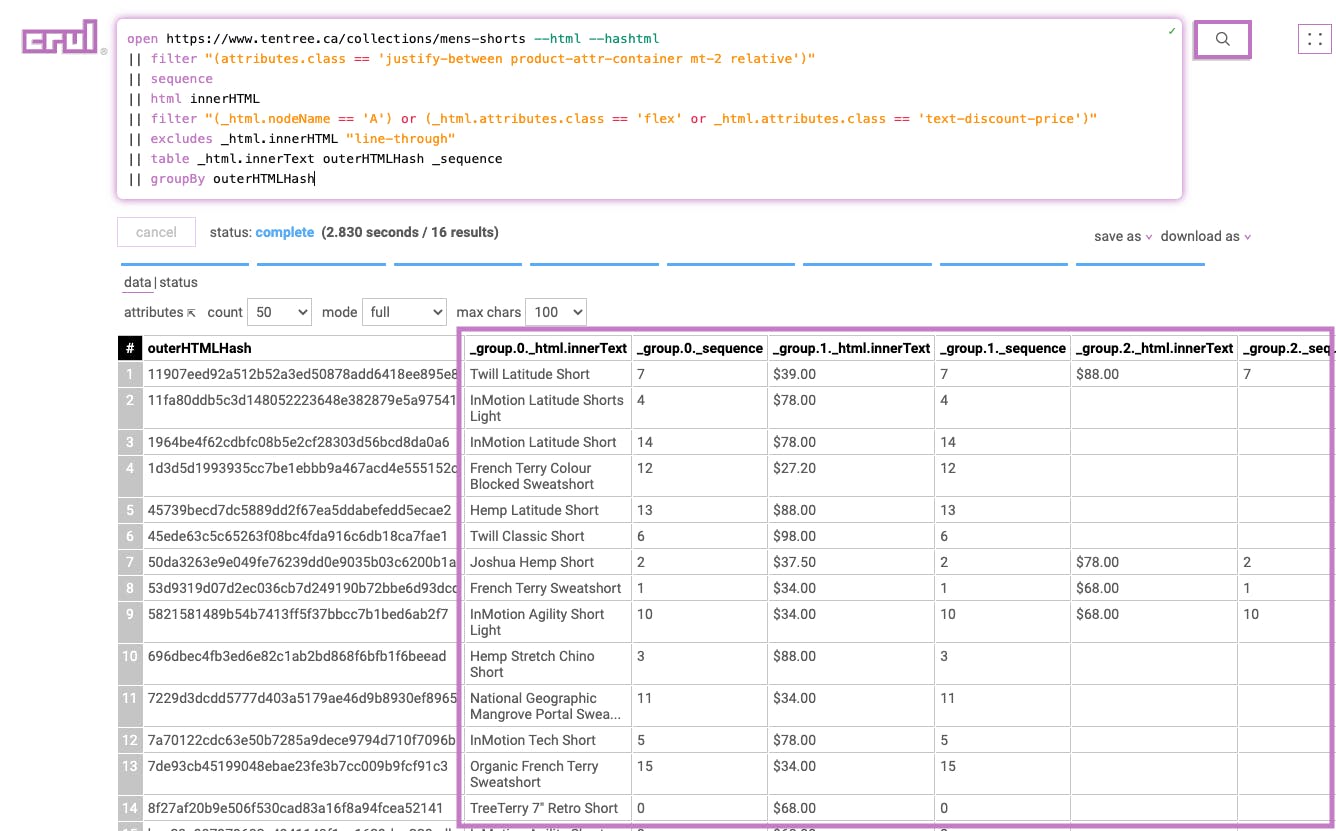Image resolution: width=1336 pixels, height=831 pixels.
Task: Click the $39.00 price cell
Action: (x=851, y=374)
